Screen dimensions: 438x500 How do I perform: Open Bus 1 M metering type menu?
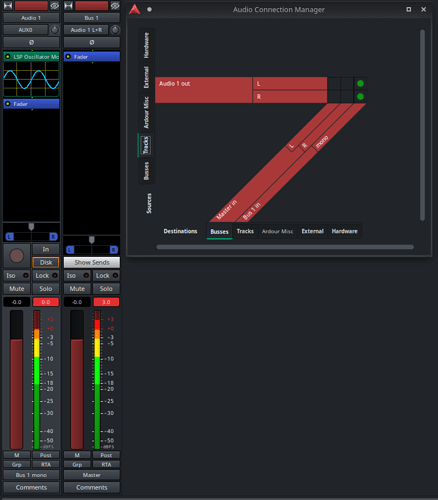77,455
